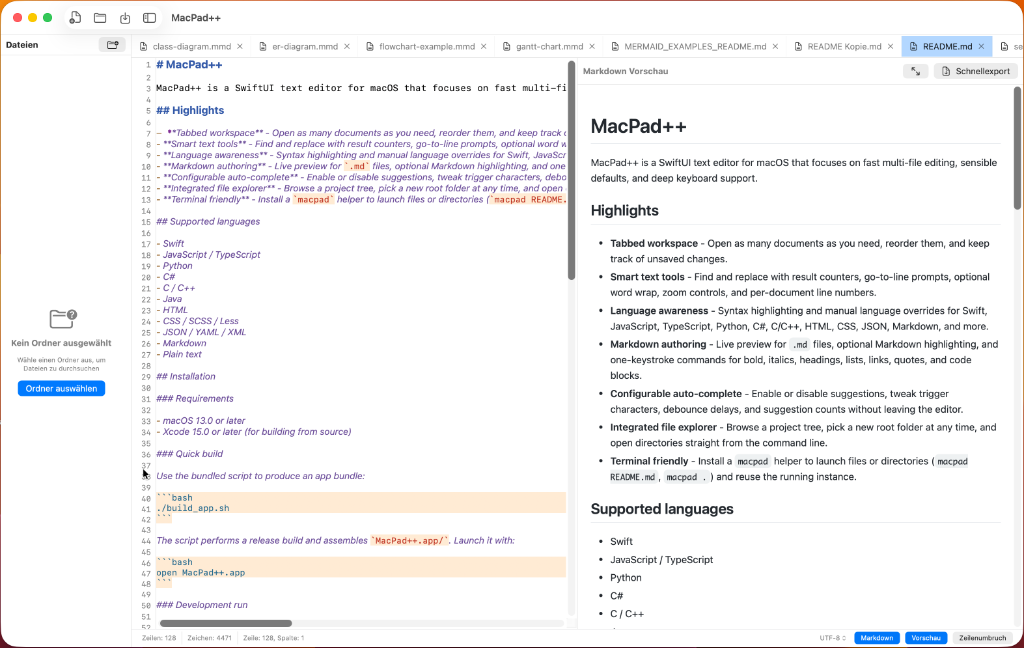The width and height of the screenshot is (1024, 648).
Task: Click the Schnellexport button
Action: [x=975, y=70]
